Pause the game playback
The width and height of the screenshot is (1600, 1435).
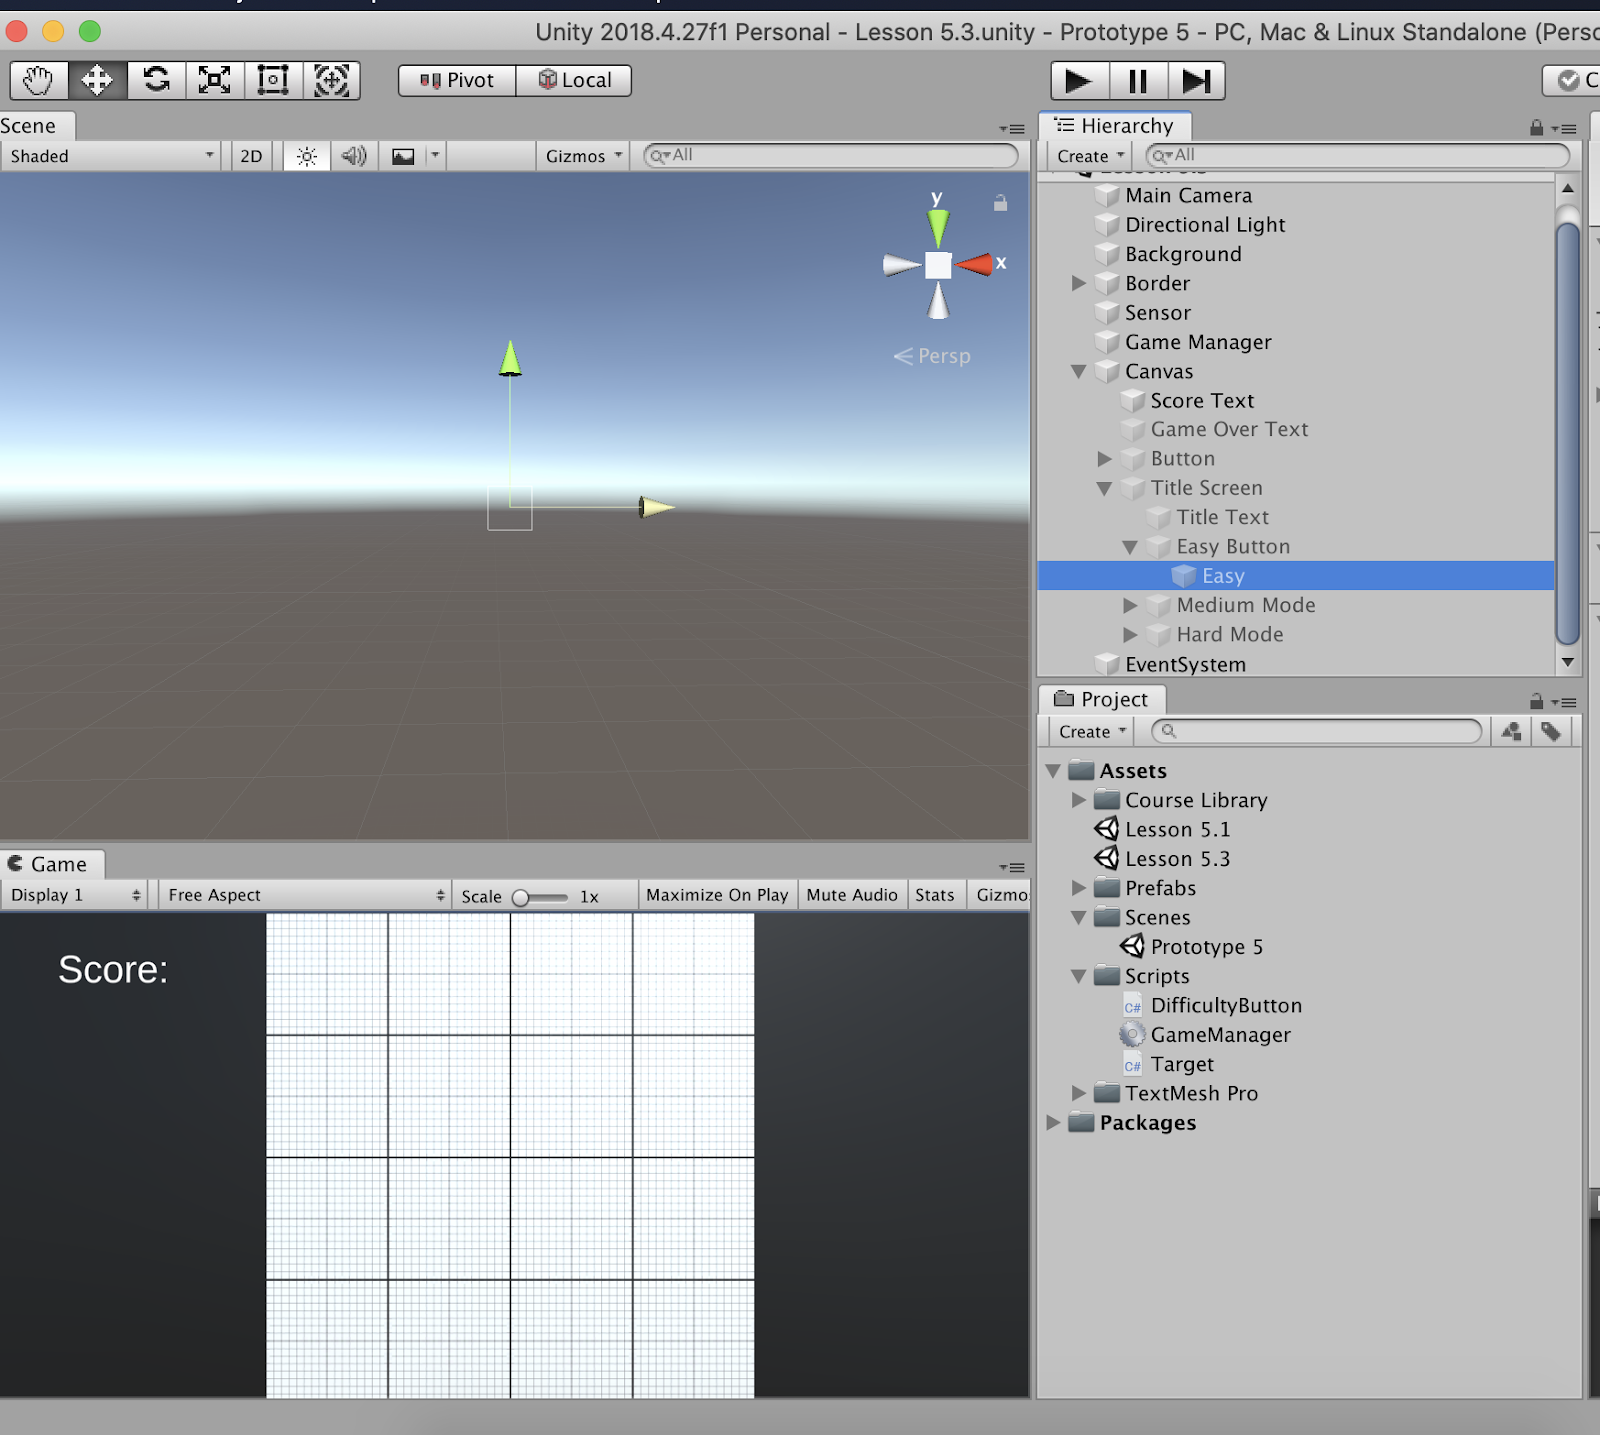point(1138,81)
